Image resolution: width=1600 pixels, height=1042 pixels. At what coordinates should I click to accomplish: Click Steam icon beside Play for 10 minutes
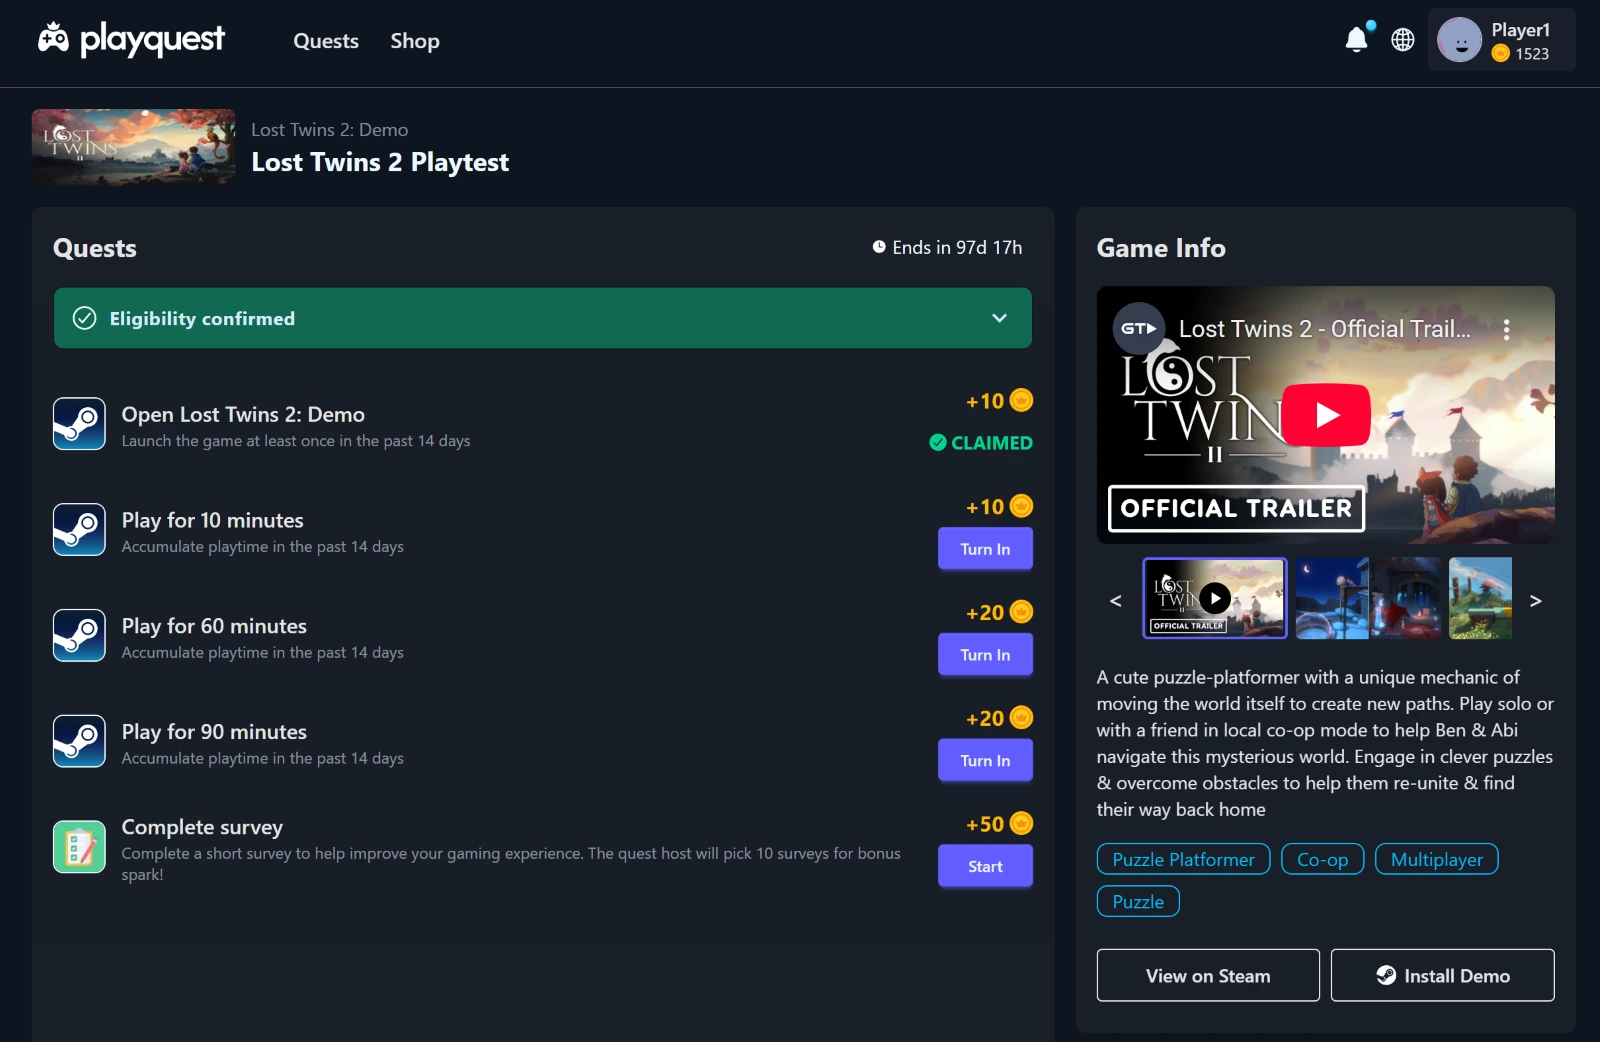pos(79,530)
